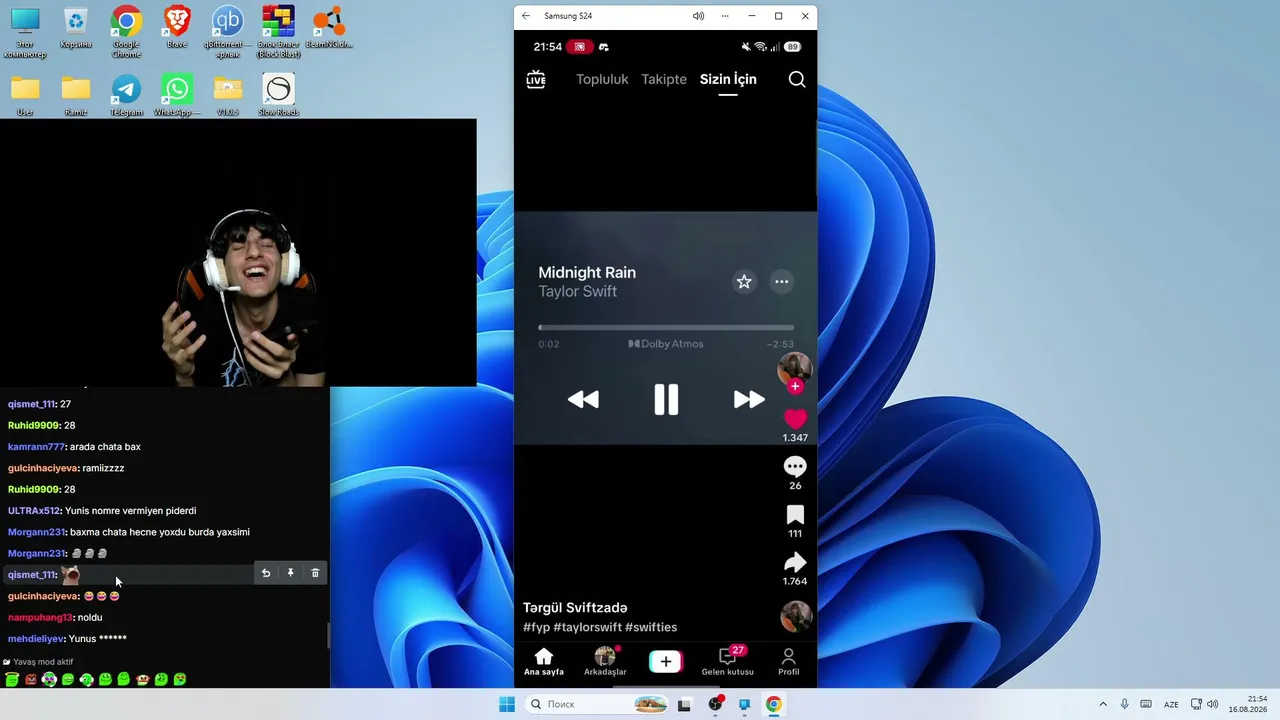Delete qismet_111's highlighted chat message
This screenshot has width=1280, height=720.
click(x=315, y=573)
